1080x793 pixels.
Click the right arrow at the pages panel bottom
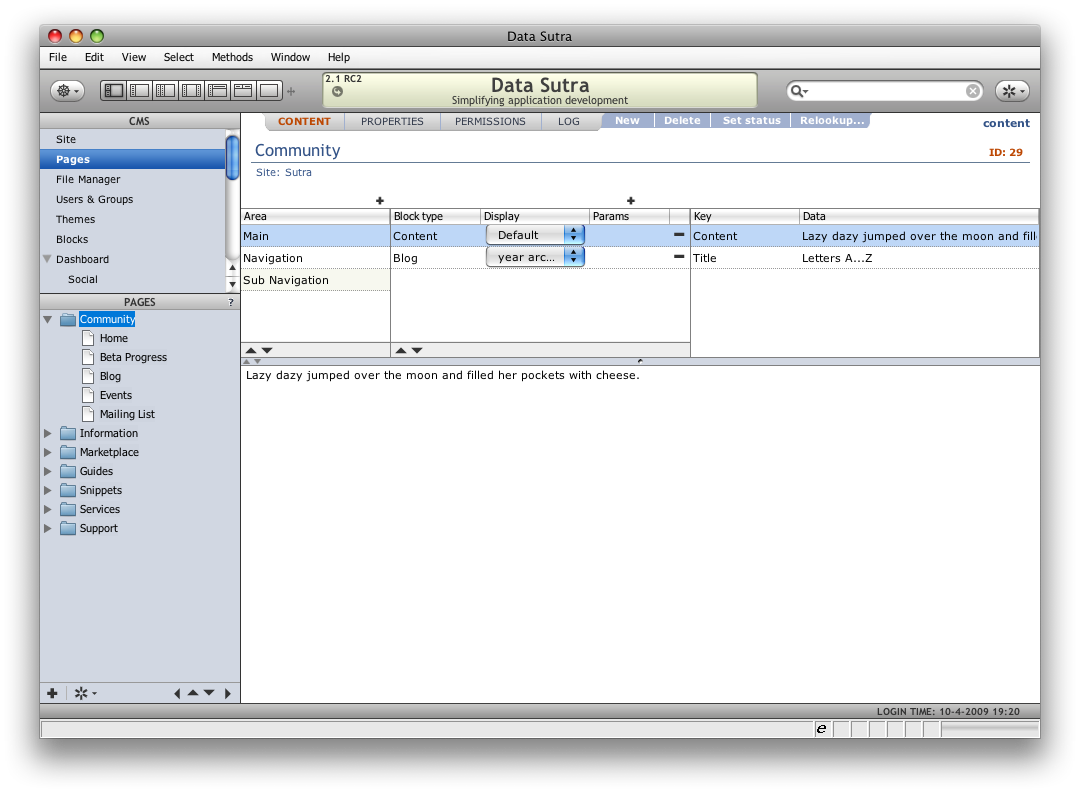(227, 693)
